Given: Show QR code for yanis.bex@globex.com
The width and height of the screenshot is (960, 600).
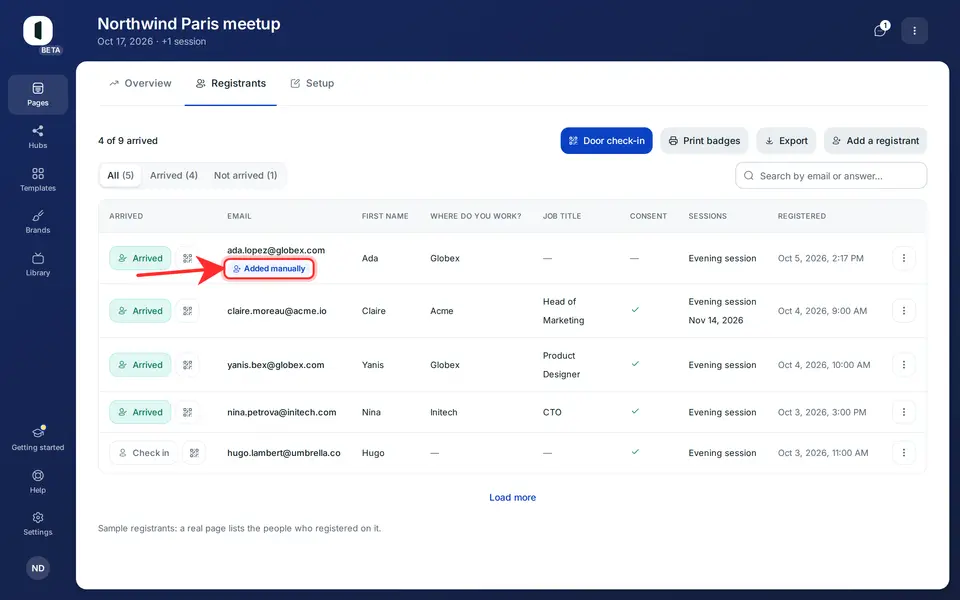Looking at the screenshot, I should coord(187,365).
